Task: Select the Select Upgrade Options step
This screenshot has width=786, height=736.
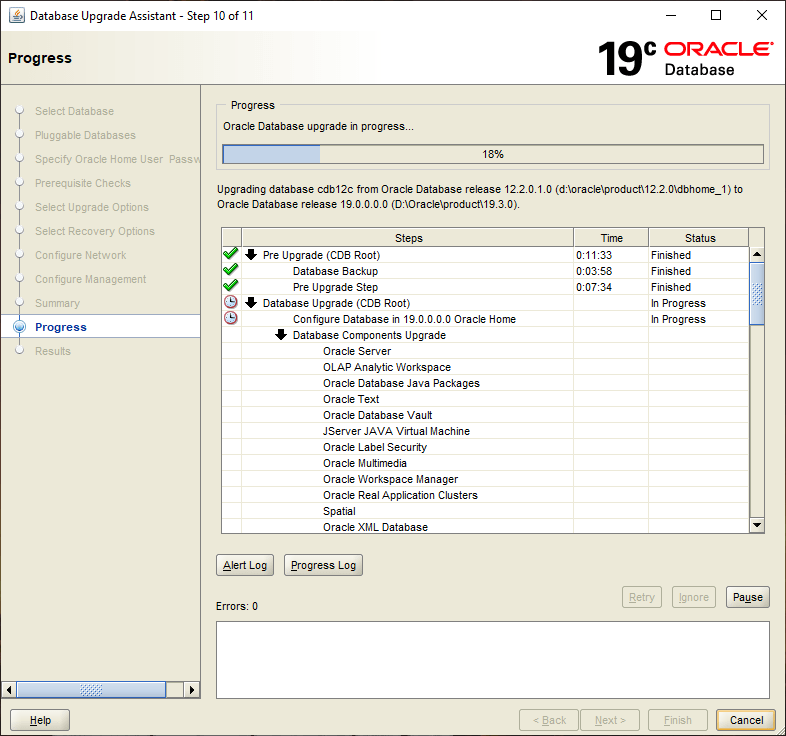Action: point(92,207)
